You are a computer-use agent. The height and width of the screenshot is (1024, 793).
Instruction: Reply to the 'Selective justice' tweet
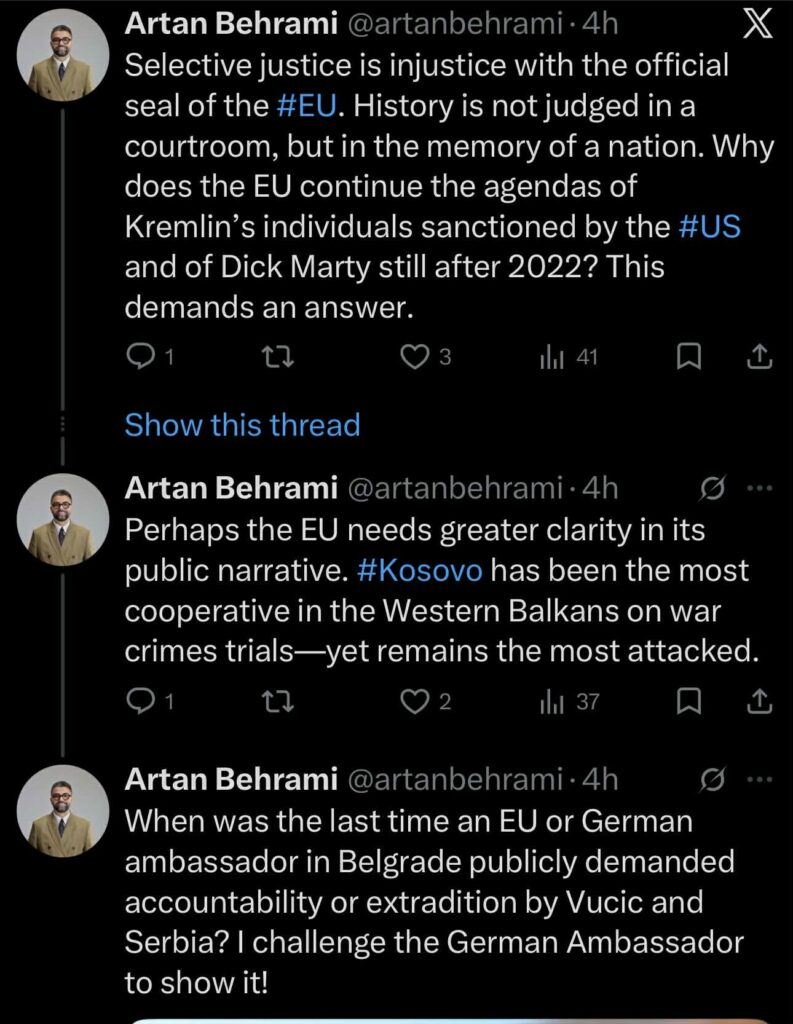[x=140, y=357]
